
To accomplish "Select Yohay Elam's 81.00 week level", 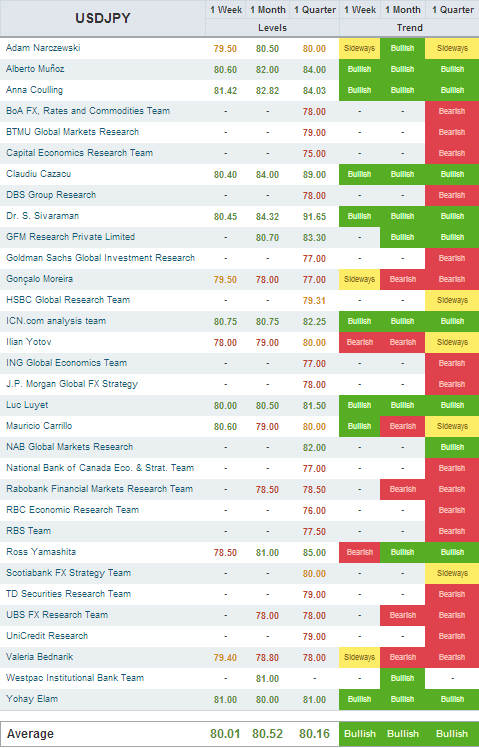I will point(225,699).
